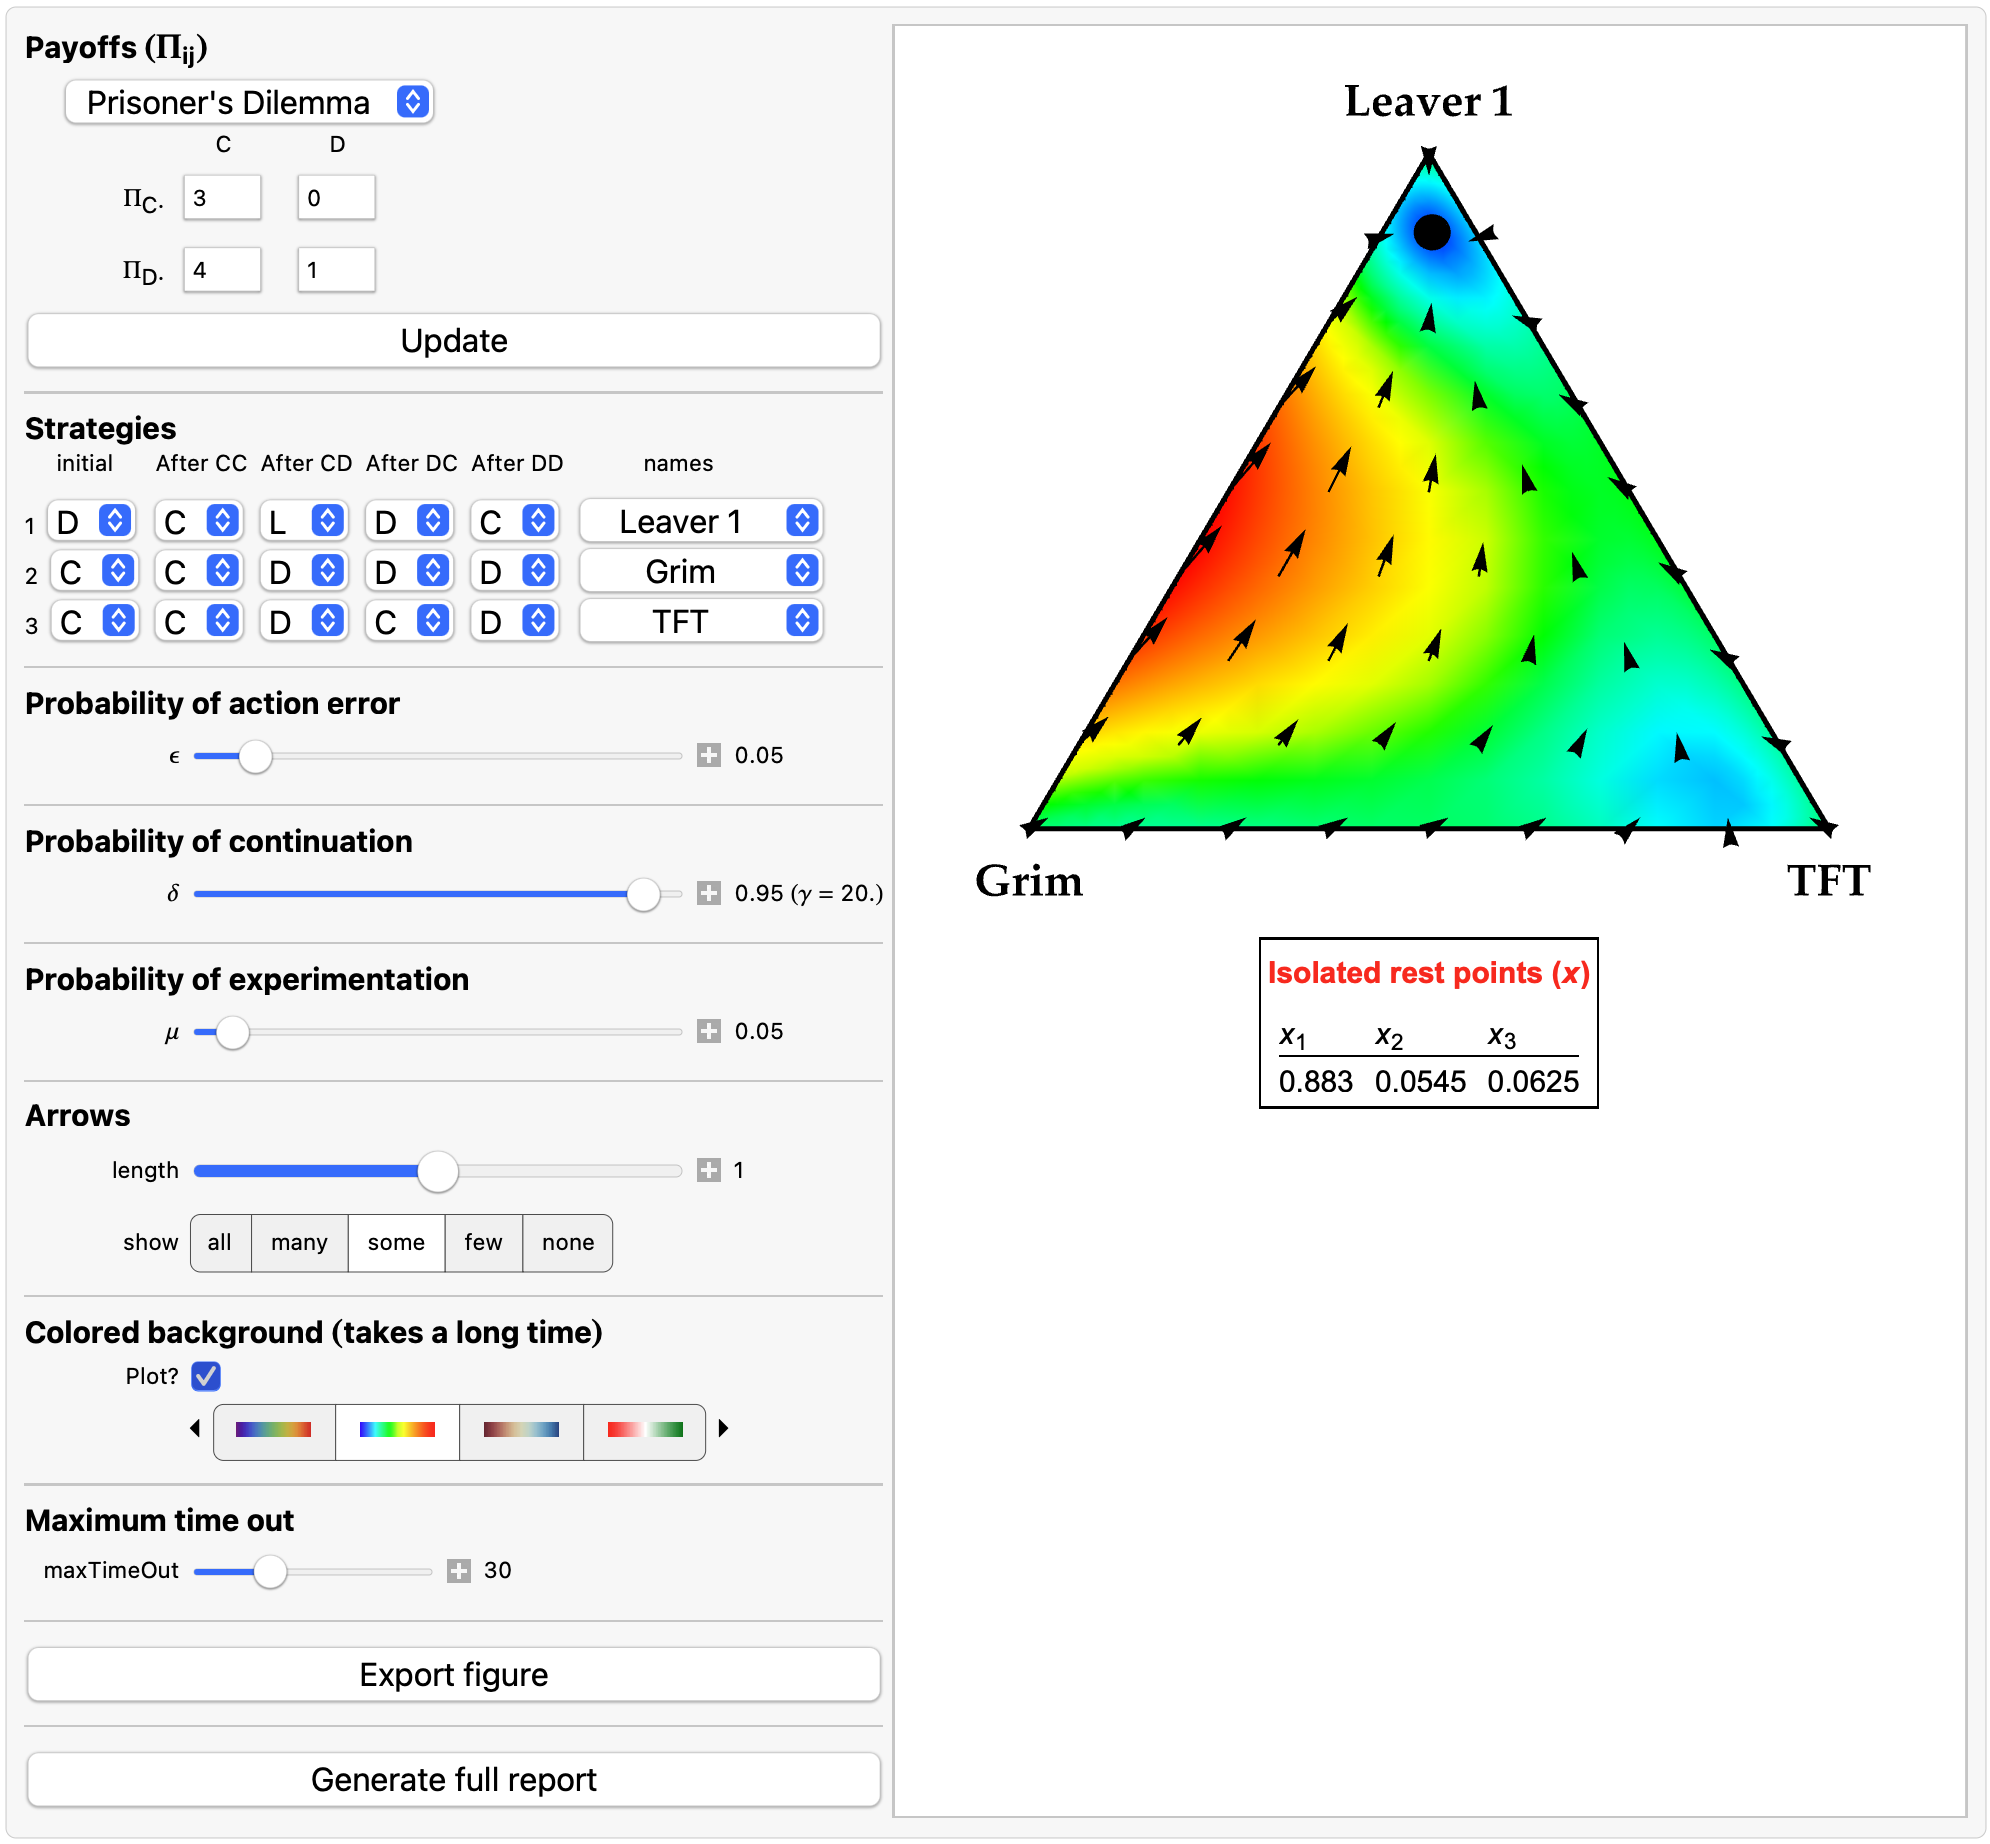
Task: Select 'none' in arrows show options
Action: (567, 1243)
